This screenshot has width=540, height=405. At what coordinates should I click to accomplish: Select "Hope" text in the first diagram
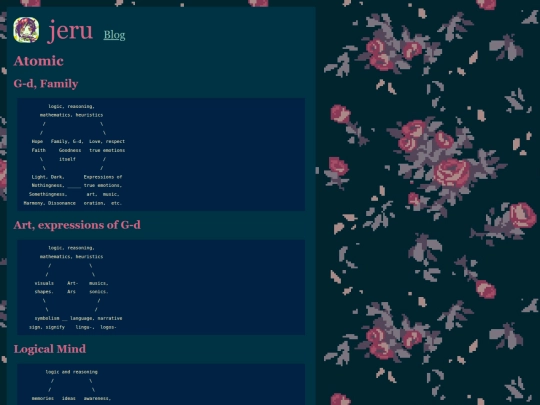point(37,142)
